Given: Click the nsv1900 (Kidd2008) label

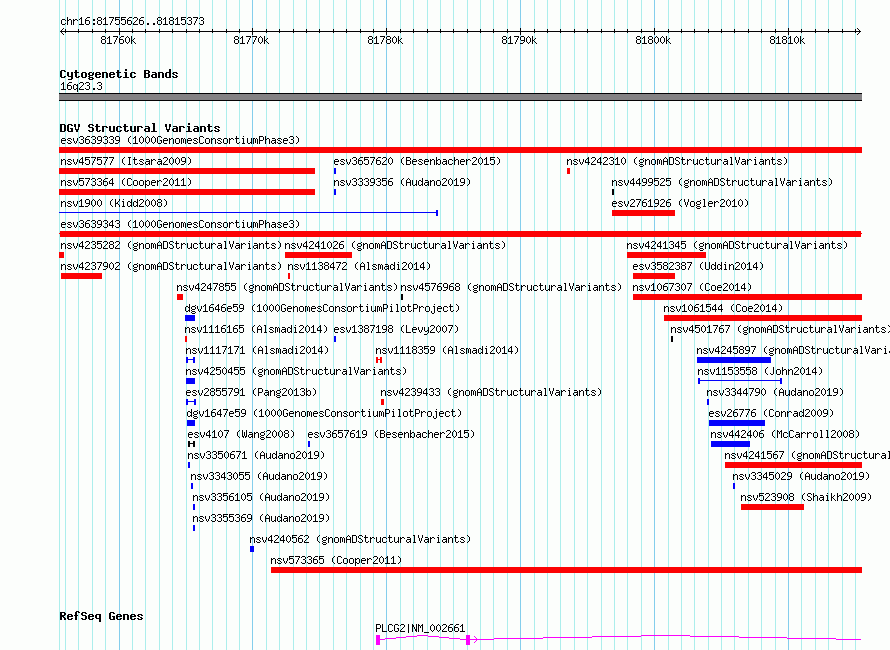Looking at the screenshot, I should point(114,203).
